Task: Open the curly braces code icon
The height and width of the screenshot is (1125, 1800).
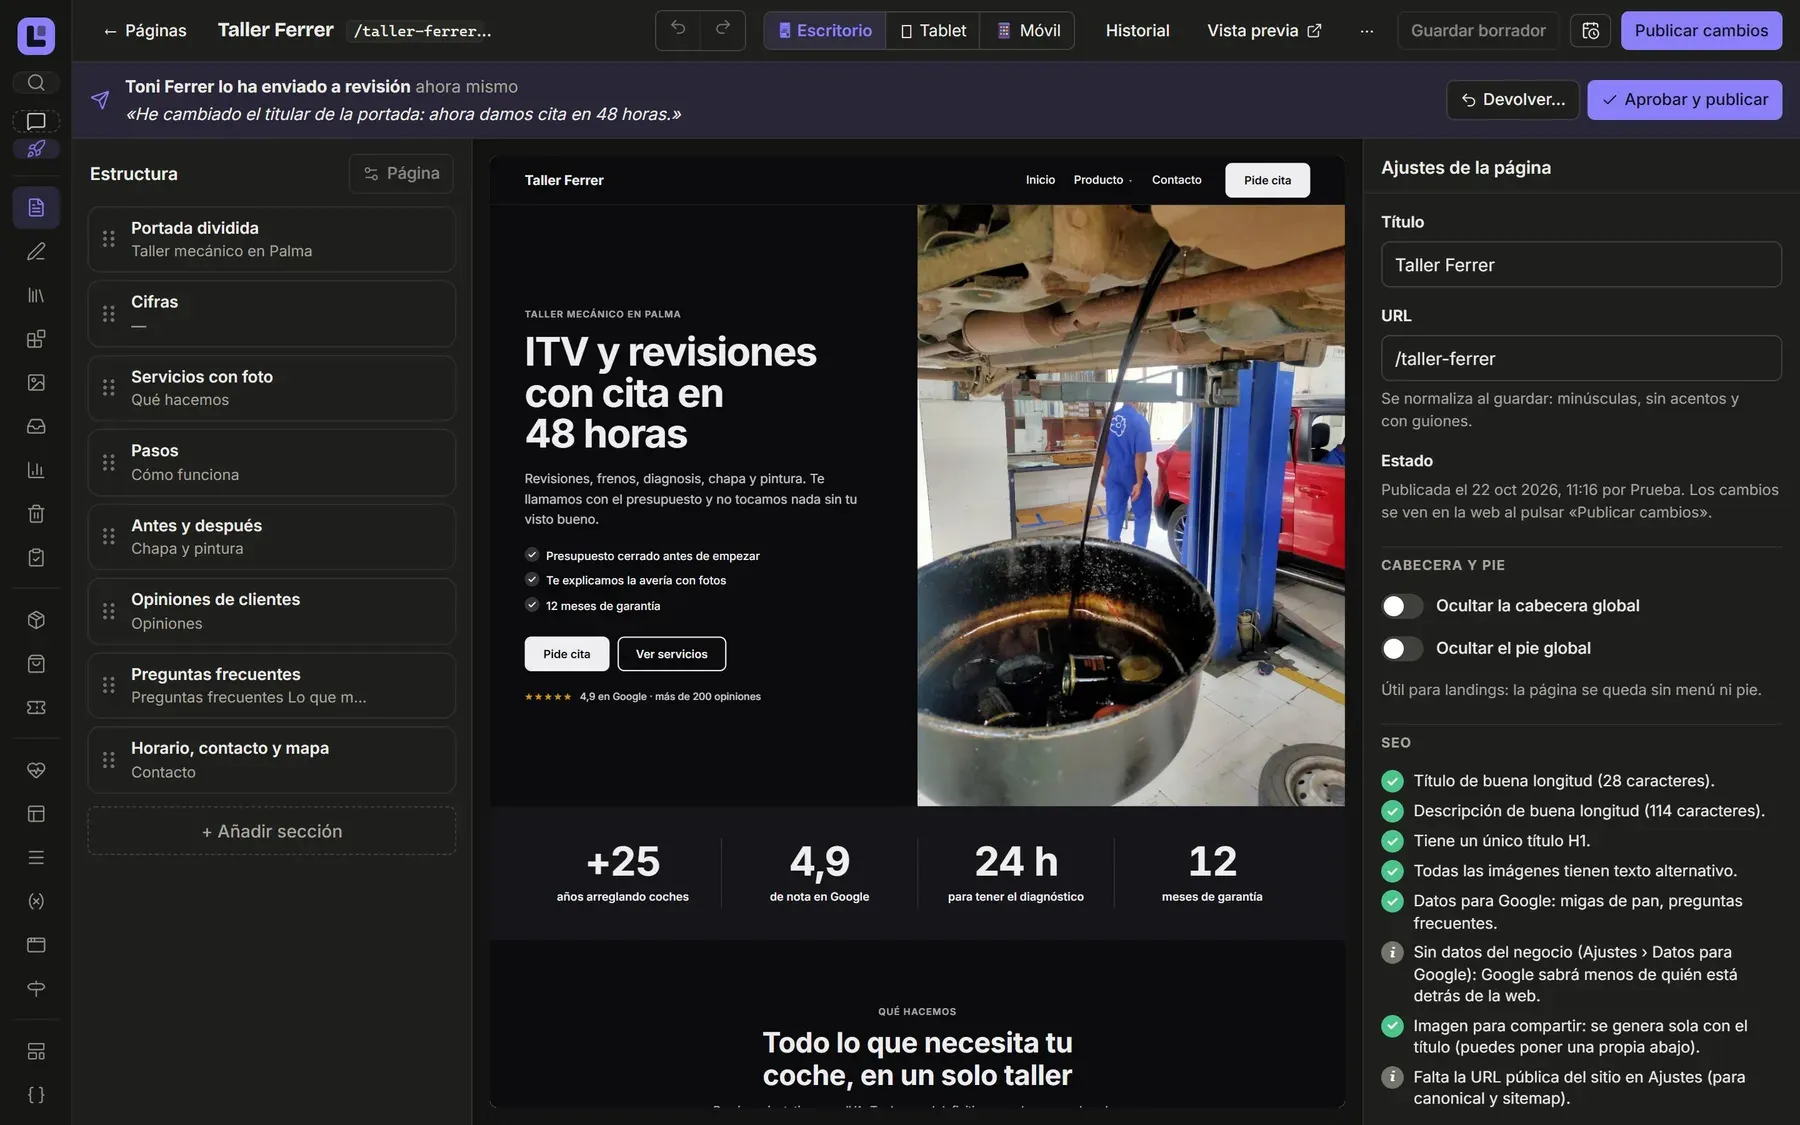Action: (36, 1095)
